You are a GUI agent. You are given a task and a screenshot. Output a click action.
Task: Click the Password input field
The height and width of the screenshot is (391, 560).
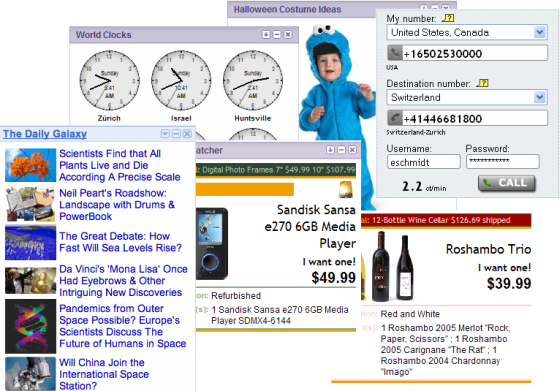pyautogui.click(x=502, y=162)
